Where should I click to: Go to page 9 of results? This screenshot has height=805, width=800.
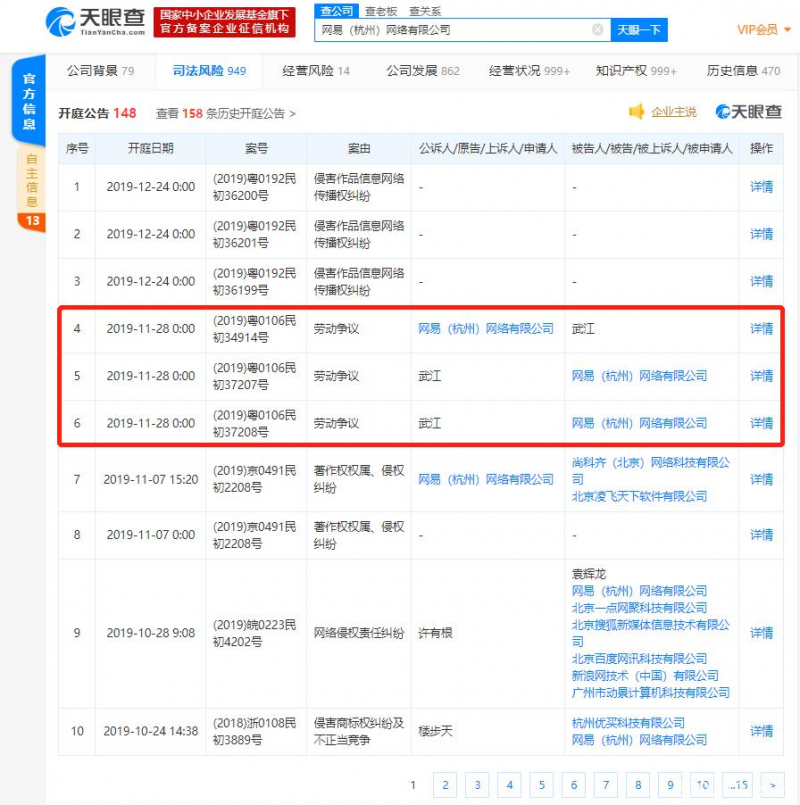pos(670,784)
